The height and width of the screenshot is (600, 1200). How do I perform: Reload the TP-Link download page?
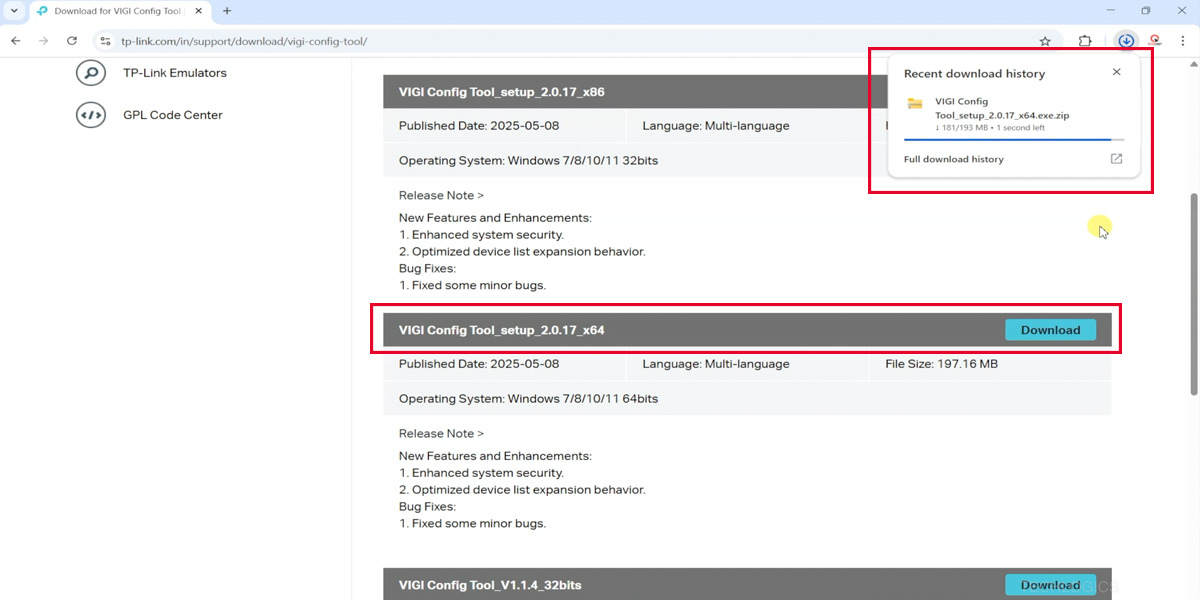point(72,41)
